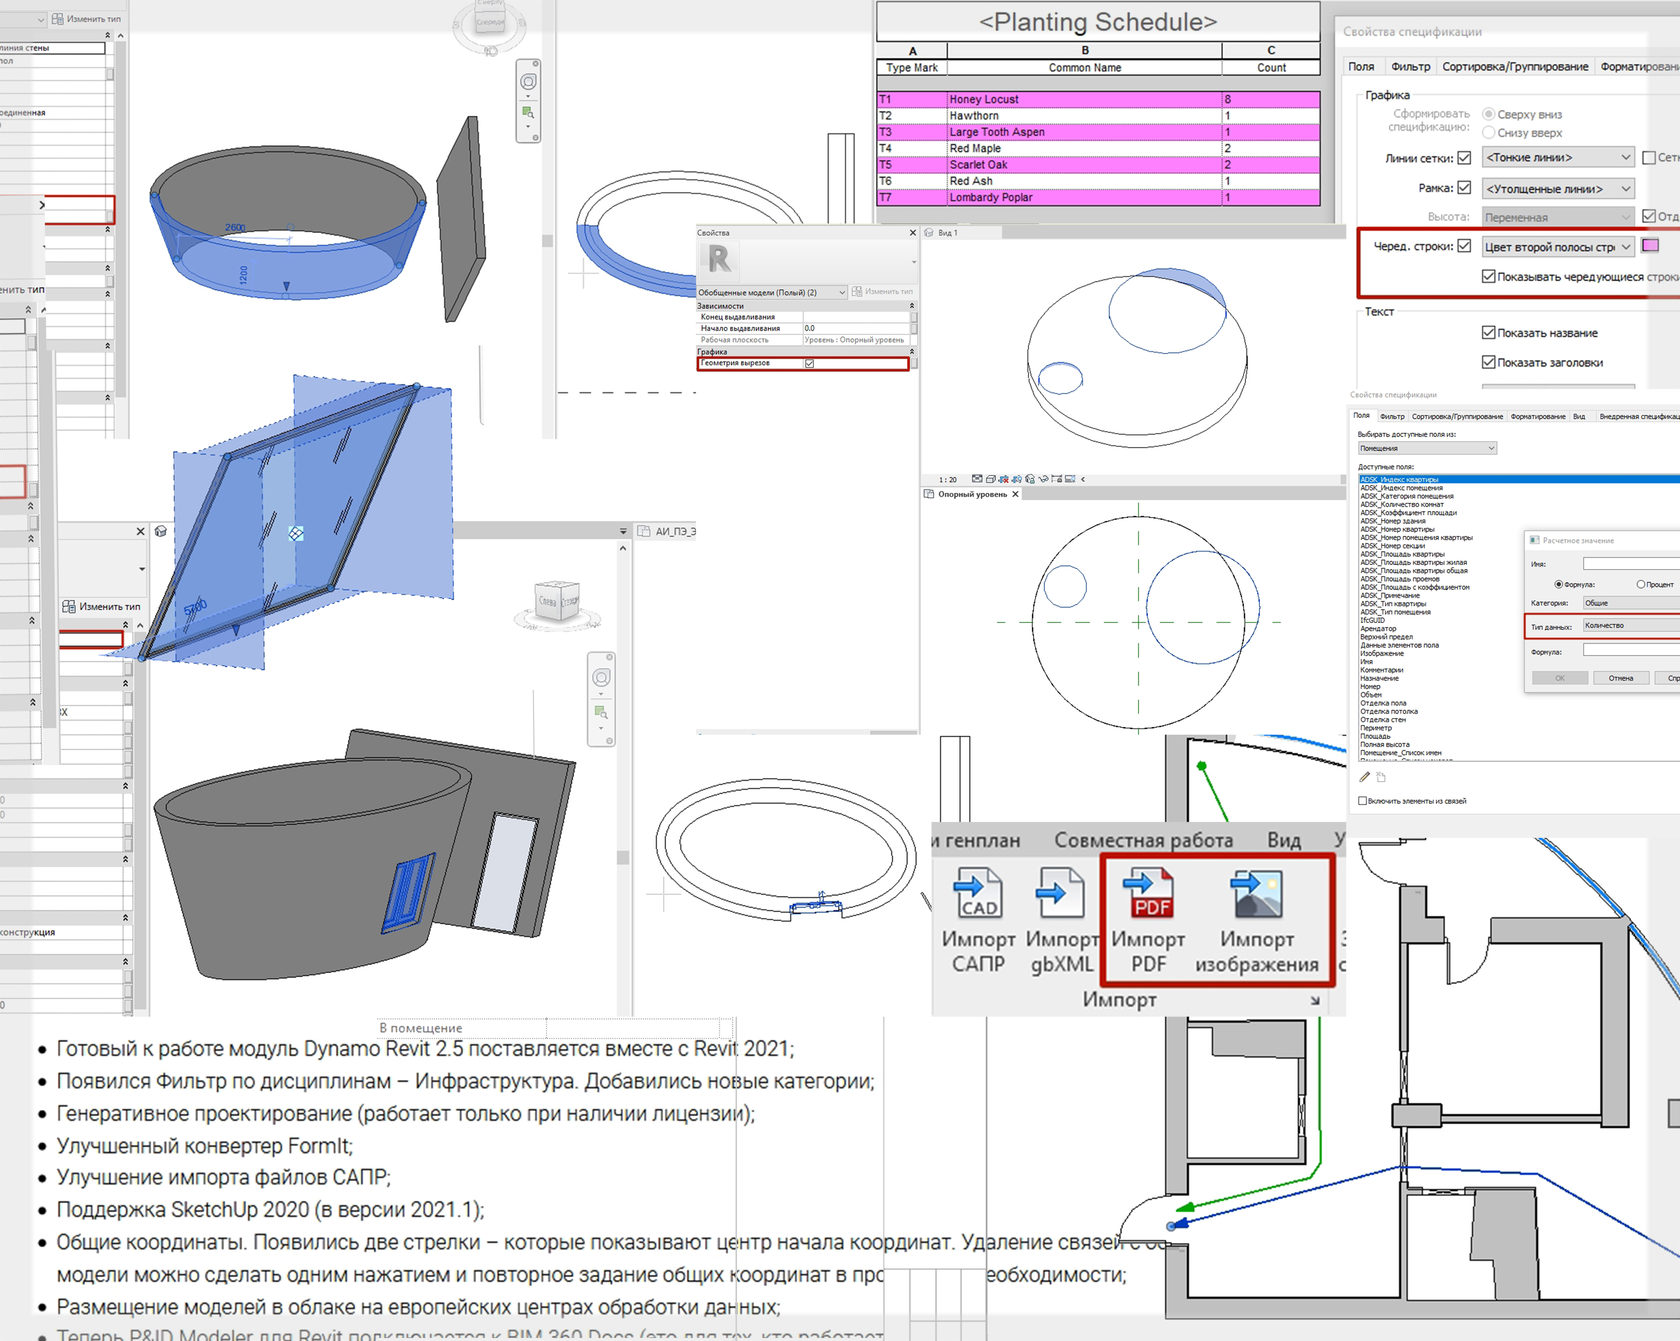The height and width of the screenshot is (1341, 1680).
Task: Close the Опорный уровень view tab
Action: 1016,494
